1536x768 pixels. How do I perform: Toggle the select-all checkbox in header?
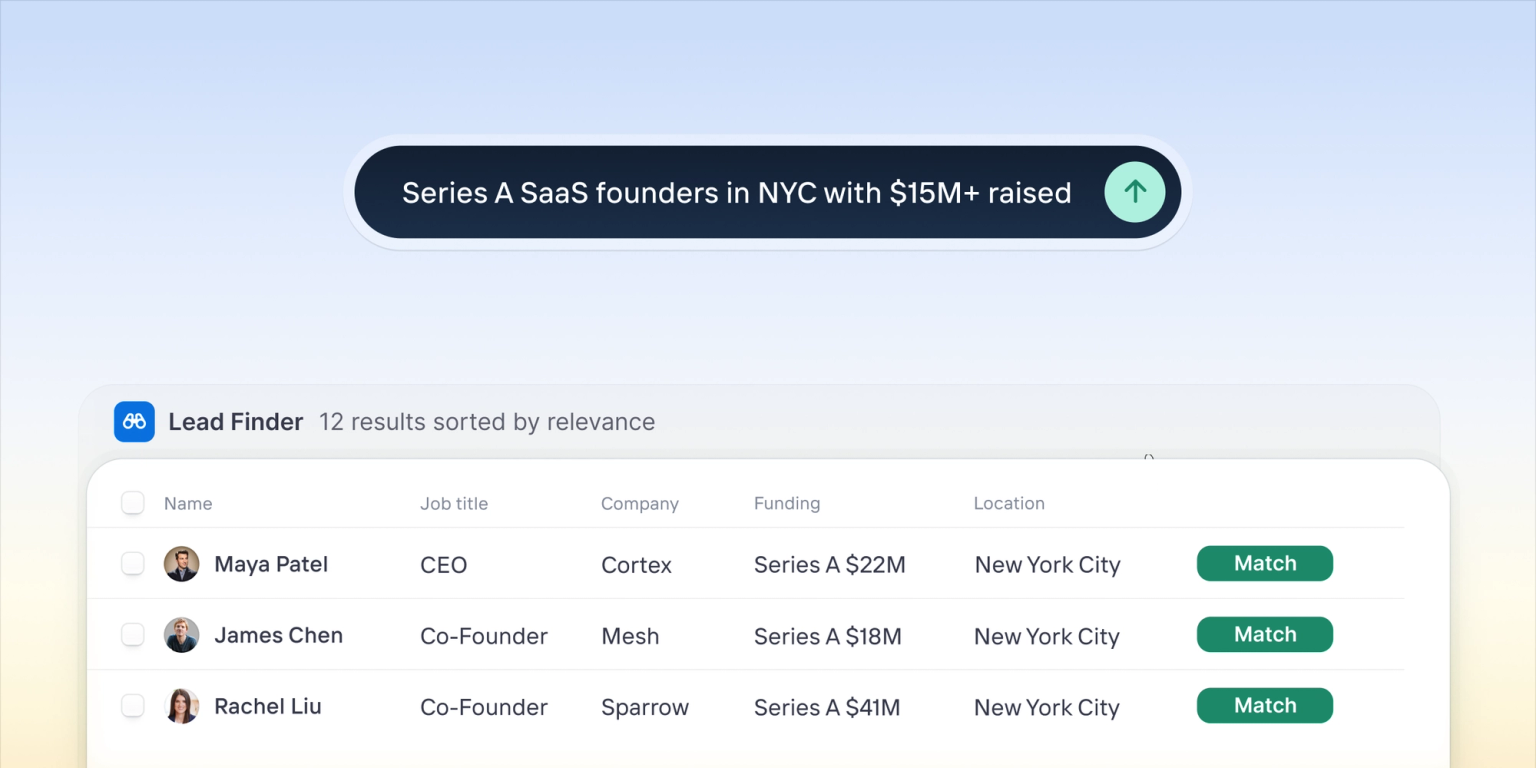133,503
